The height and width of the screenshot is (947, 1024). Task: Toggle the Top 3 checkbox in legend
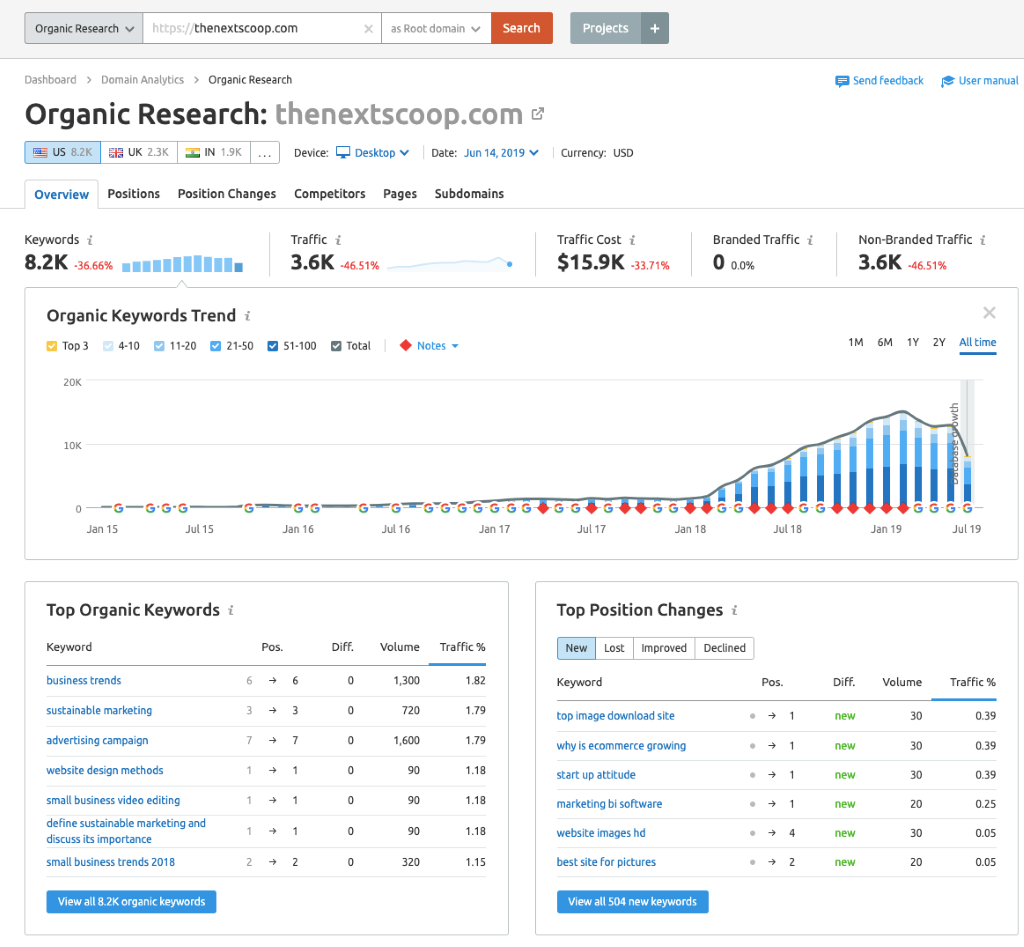[52, 346]
